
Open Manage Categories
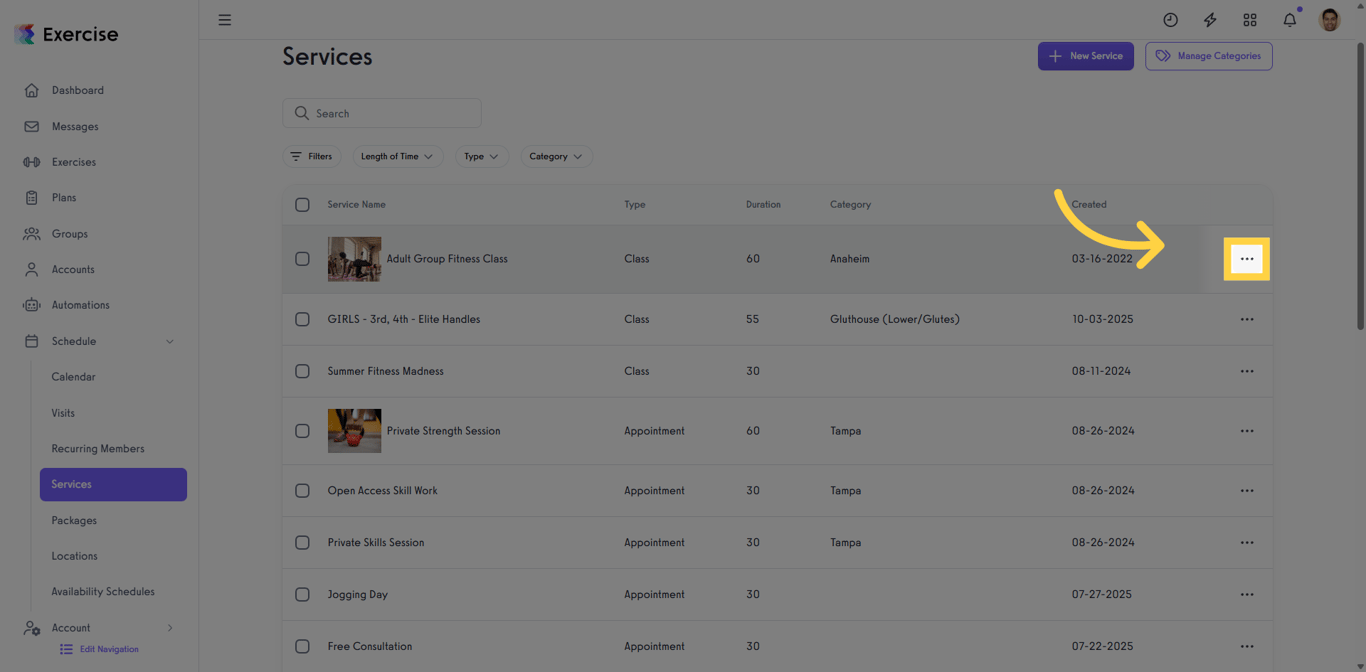tap(1209, 56)
